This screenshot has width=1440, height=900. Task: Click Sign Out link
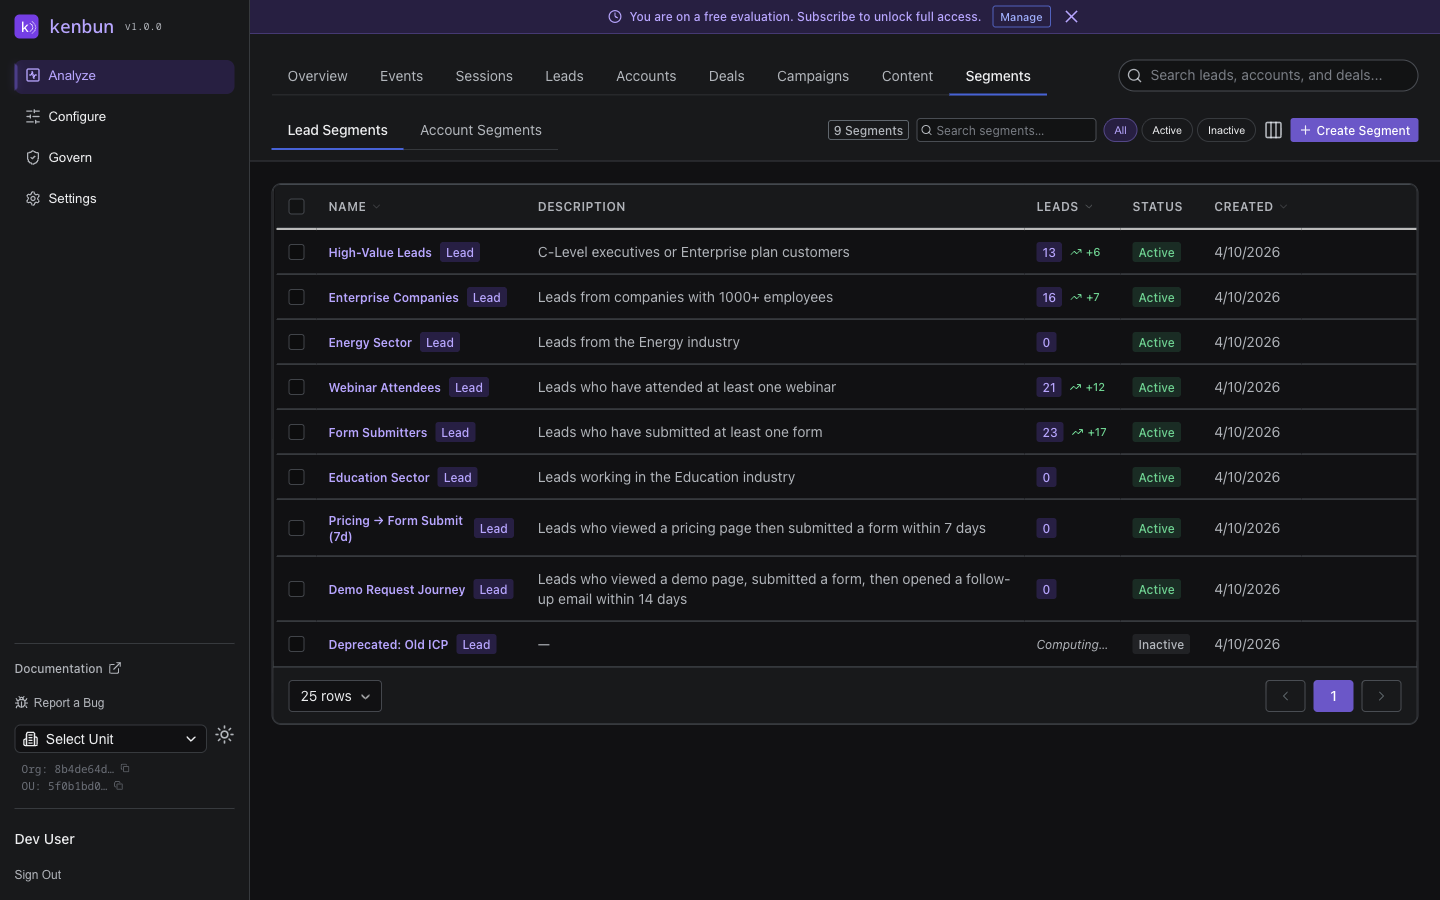pos(38,875)
